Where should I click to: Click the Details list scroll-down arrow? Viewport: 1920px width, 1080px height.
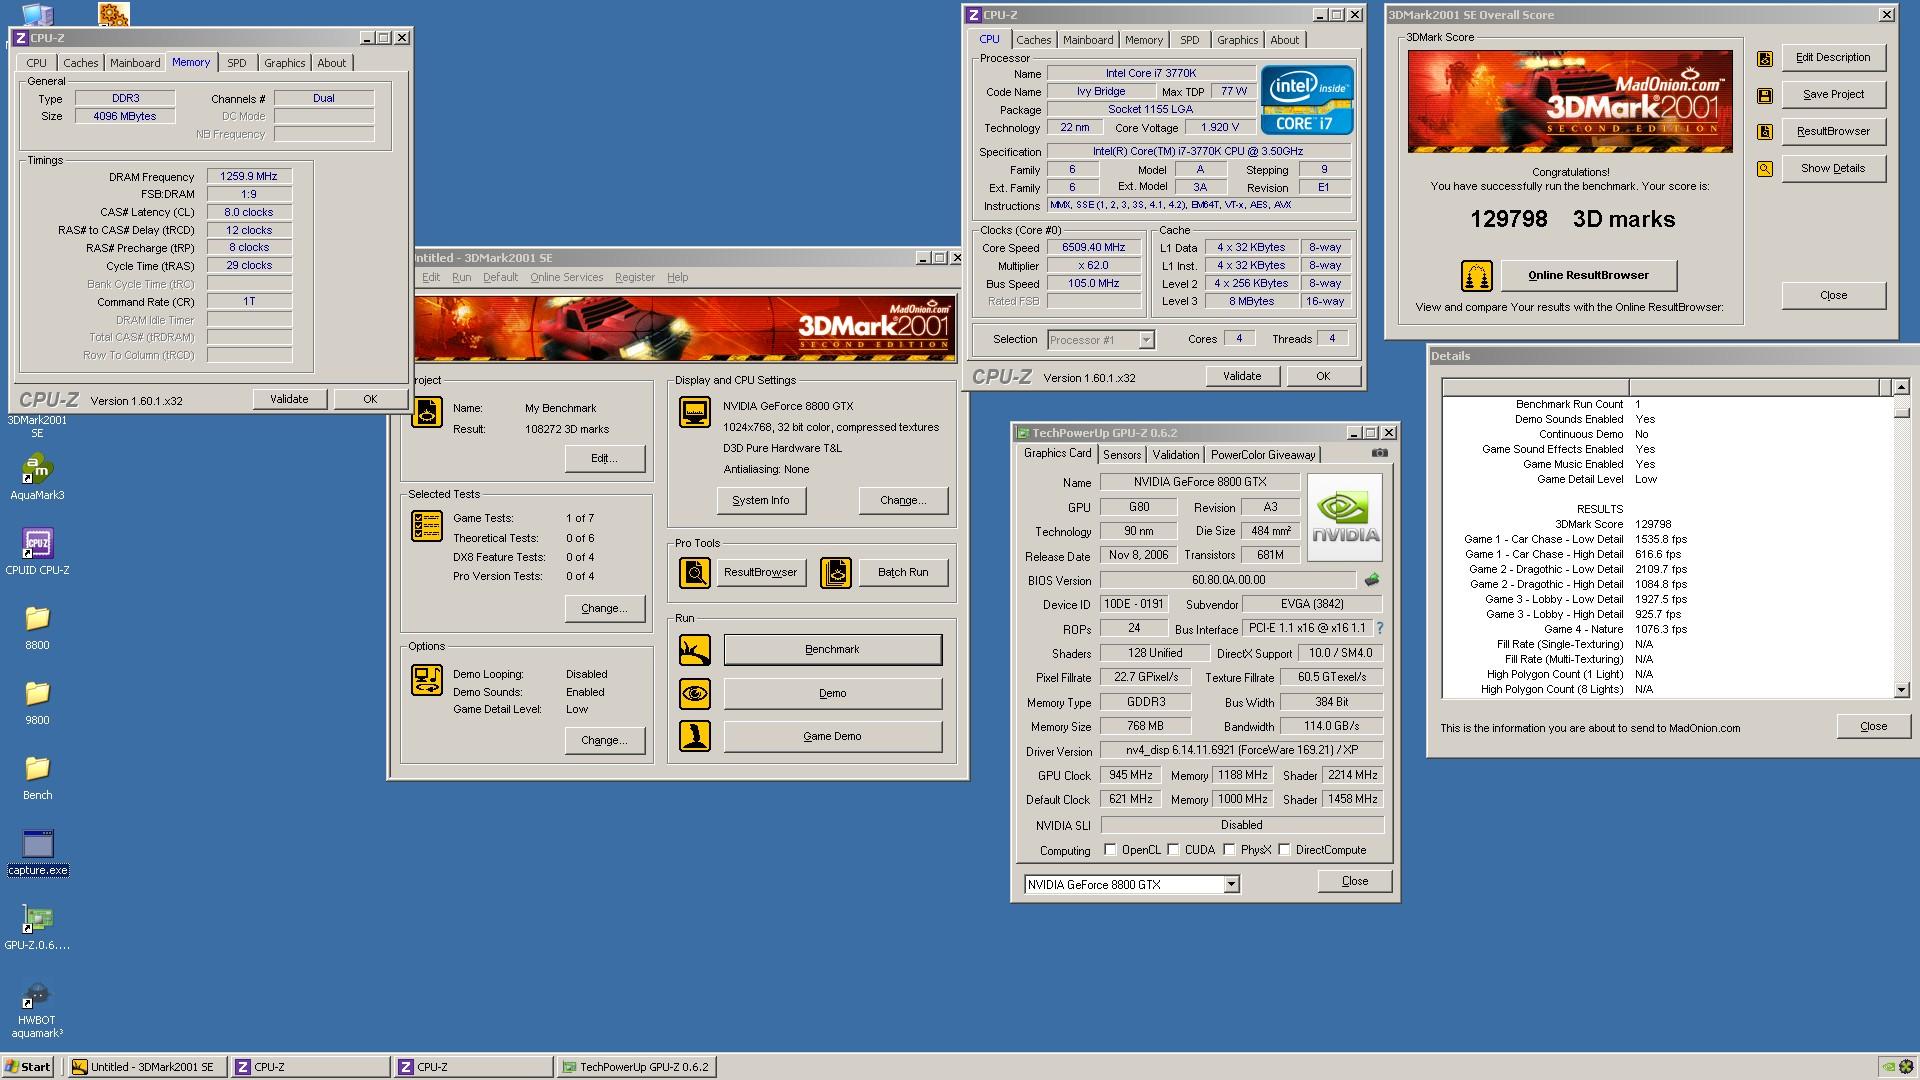coord(1901,690)
